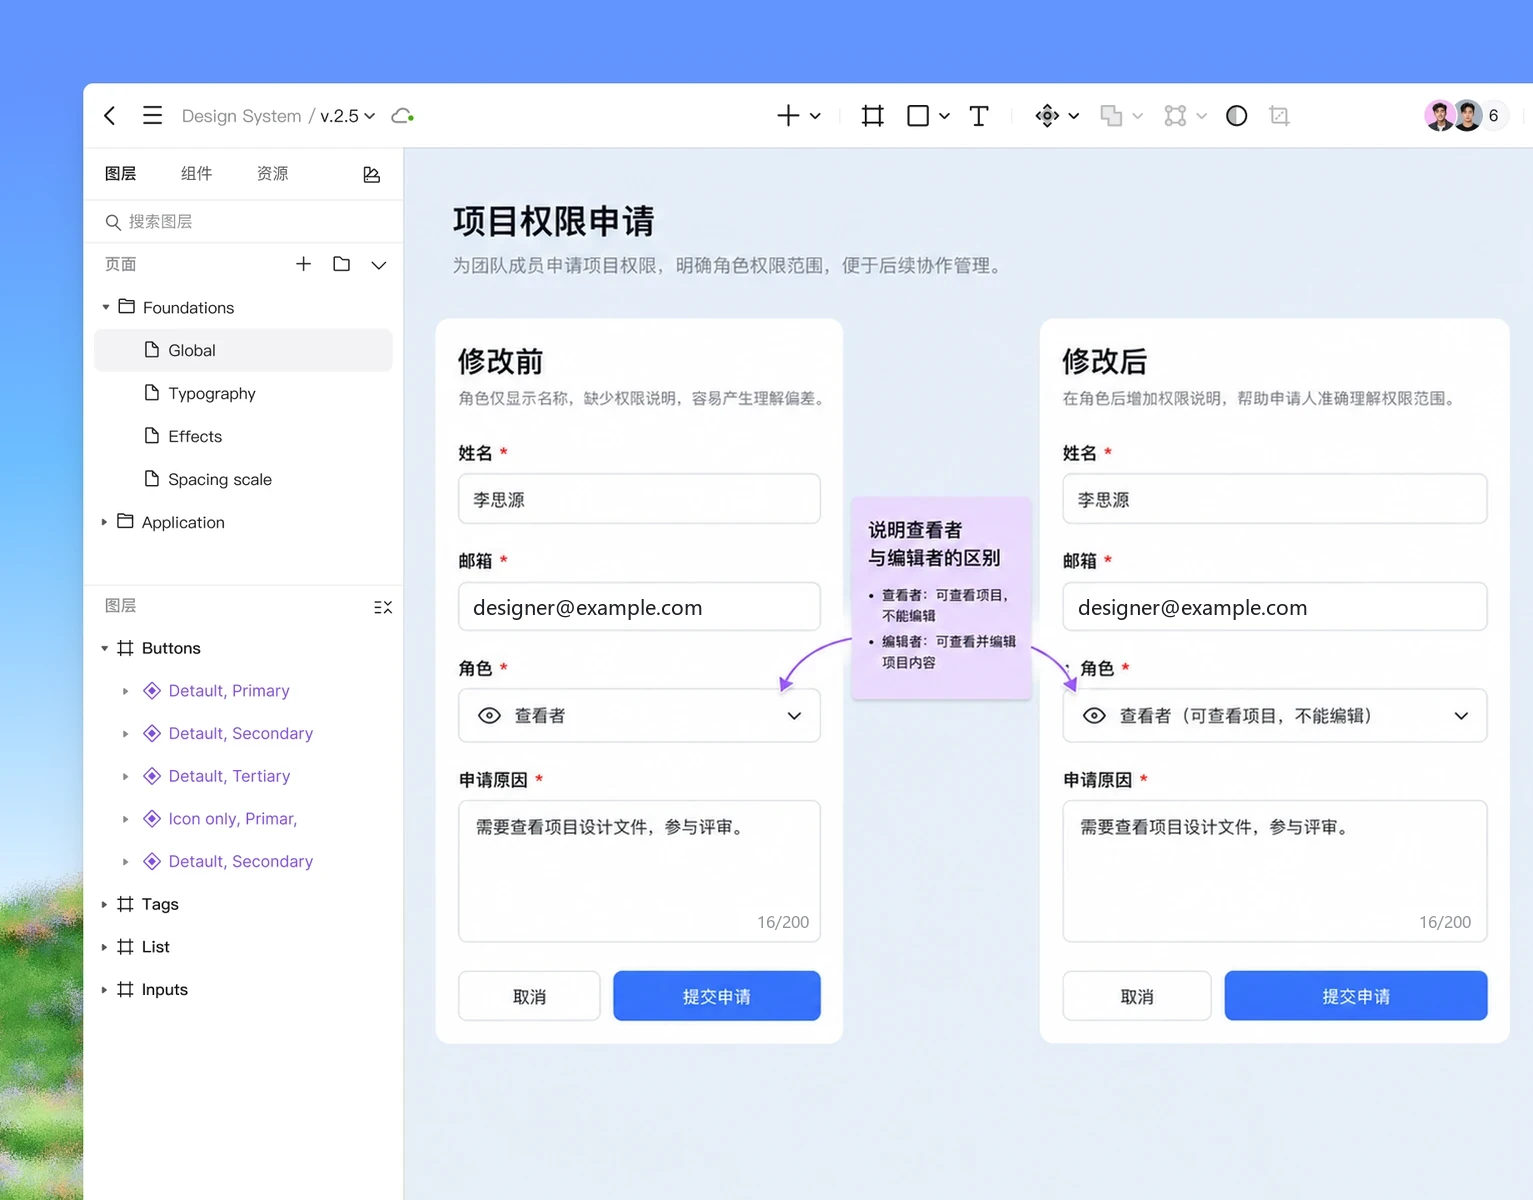Open the hamburger menu icon
Image resolution: width=1533 pixels, height=1200 pixels.
coord(152,116)
